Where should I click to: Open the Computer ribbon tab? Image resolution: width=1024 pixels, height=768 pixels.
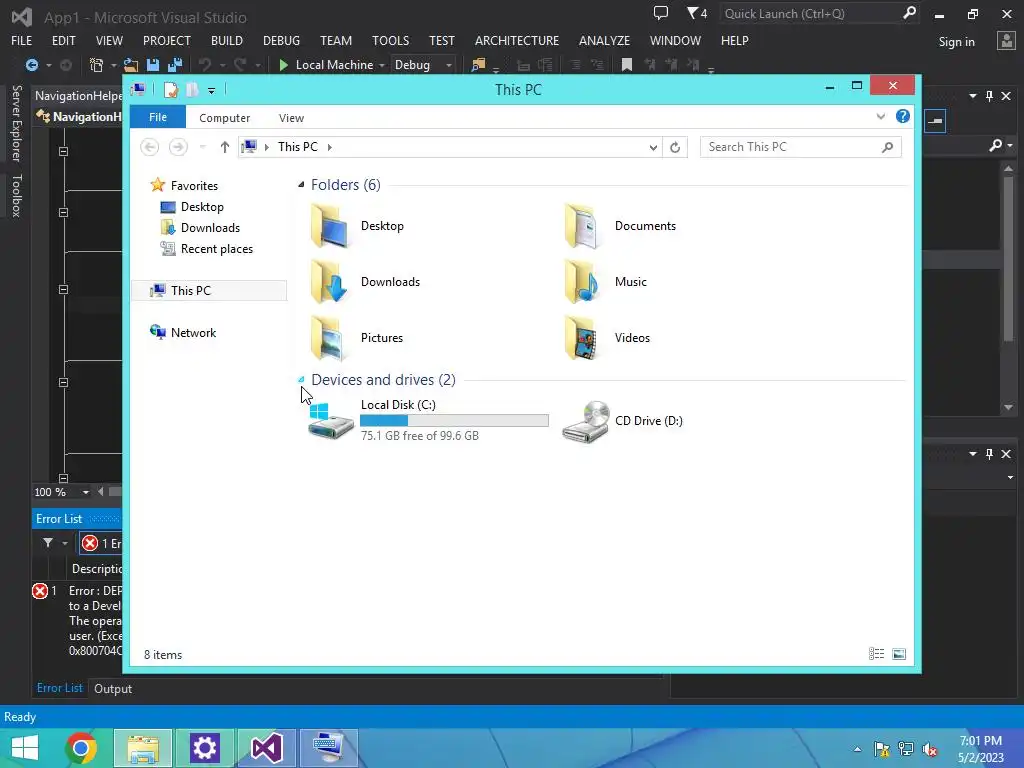[225, 118]
